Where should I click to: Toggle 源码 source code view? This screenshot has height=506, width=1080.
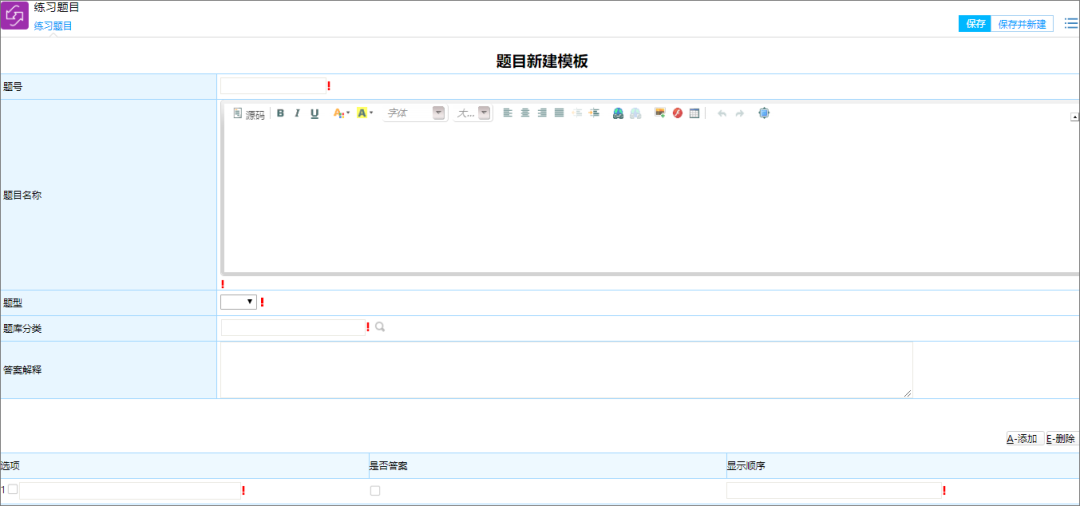pyautogui.click(x=249, y=114)
